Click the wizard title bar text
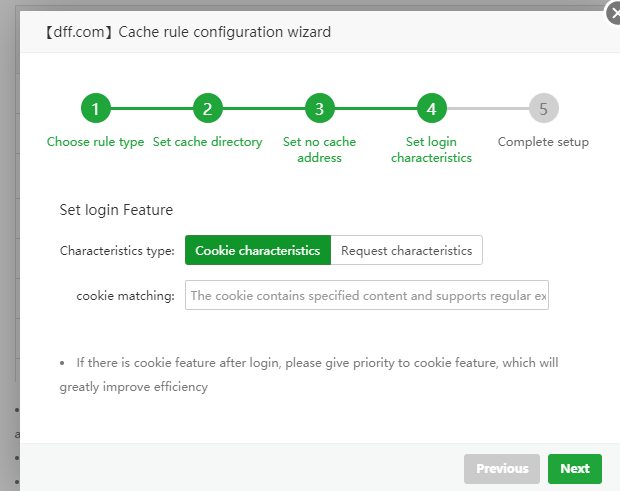 pos(187,32)
